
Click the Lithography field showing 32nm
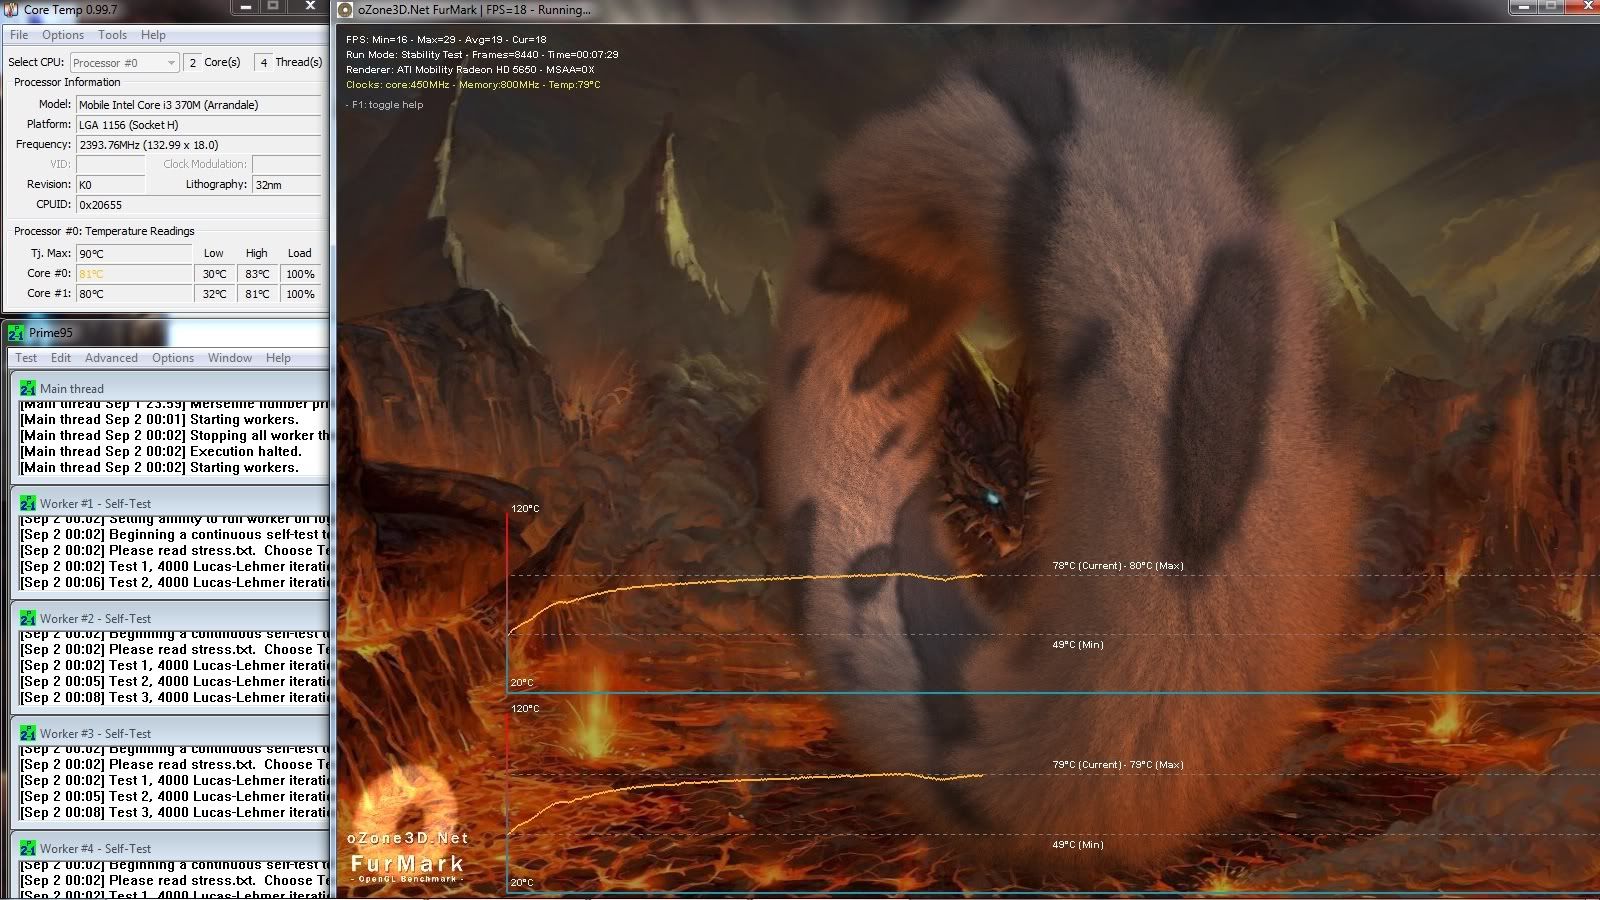[x=286, y=185]
